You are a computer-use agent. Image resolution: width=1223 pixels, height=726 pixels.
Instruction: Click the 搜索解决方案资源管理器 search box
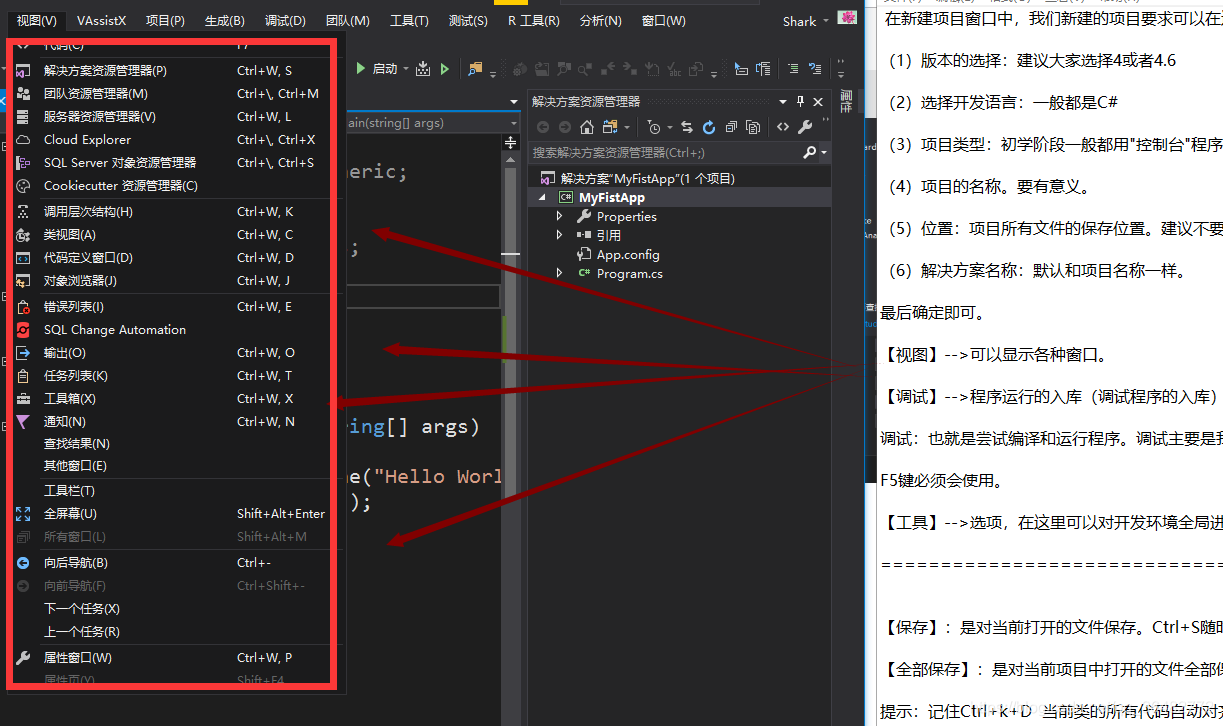[x=665, y=152]
